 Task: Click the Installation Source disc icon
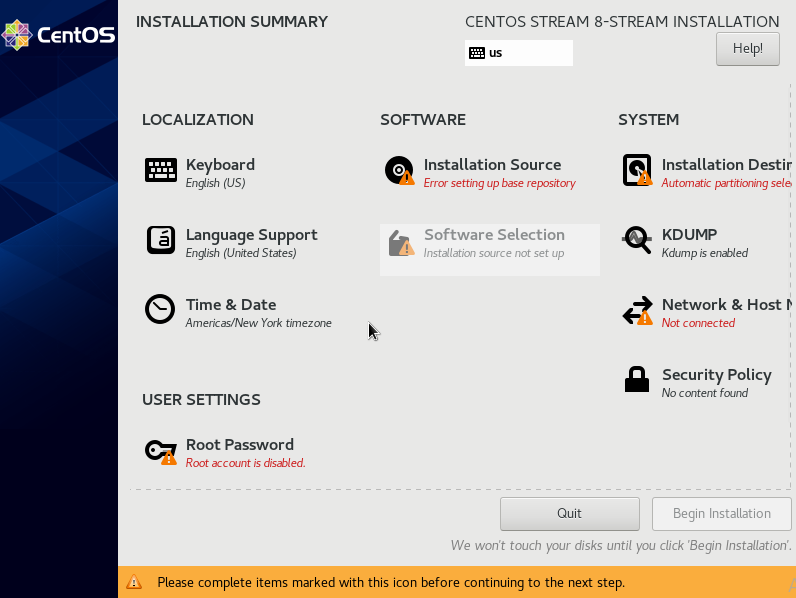(400, 170)
